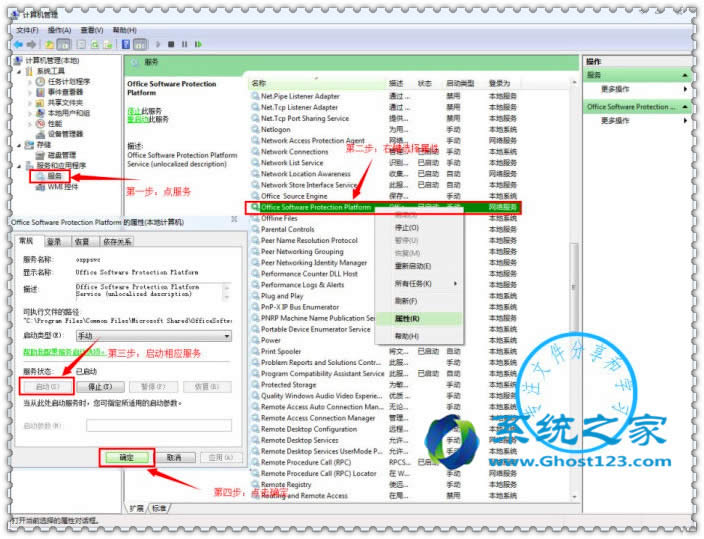Select the 任务计划程序 clock icon
This screenshot has height=539, width=704.
[40, 82]
